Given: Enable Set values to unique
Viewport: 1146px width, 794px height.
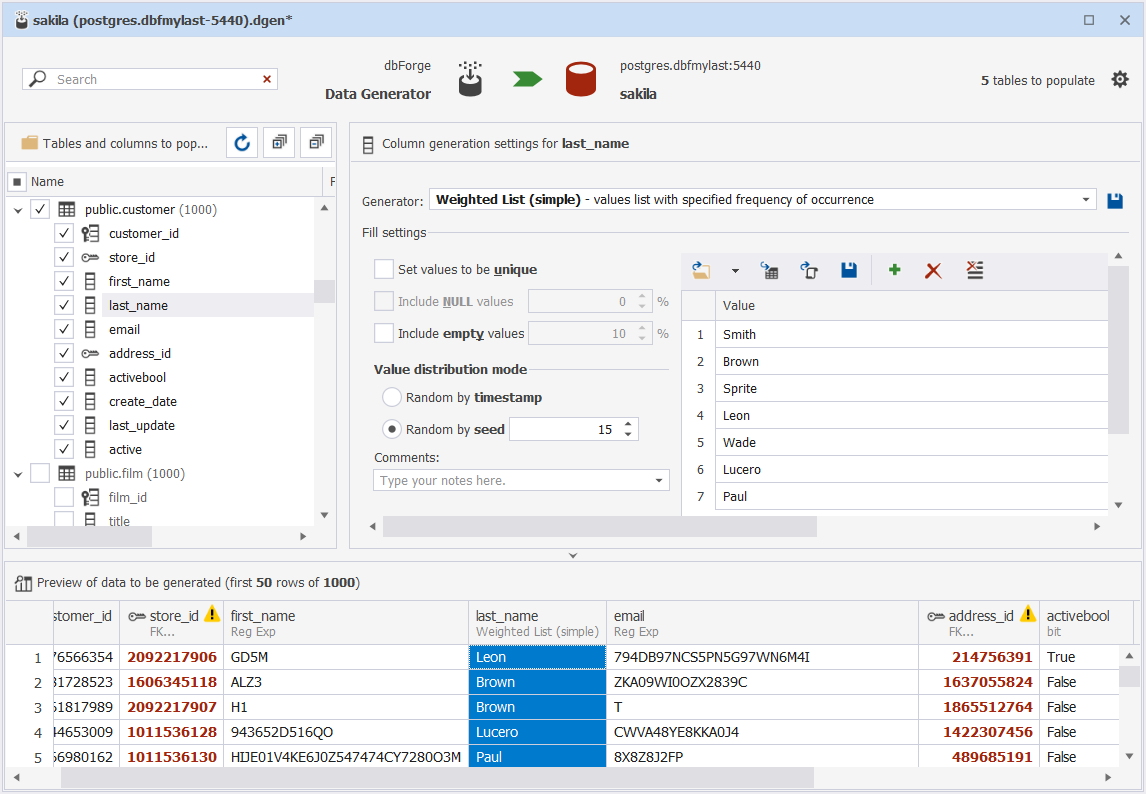Looking at the screenshot, I should click(384, 269).
